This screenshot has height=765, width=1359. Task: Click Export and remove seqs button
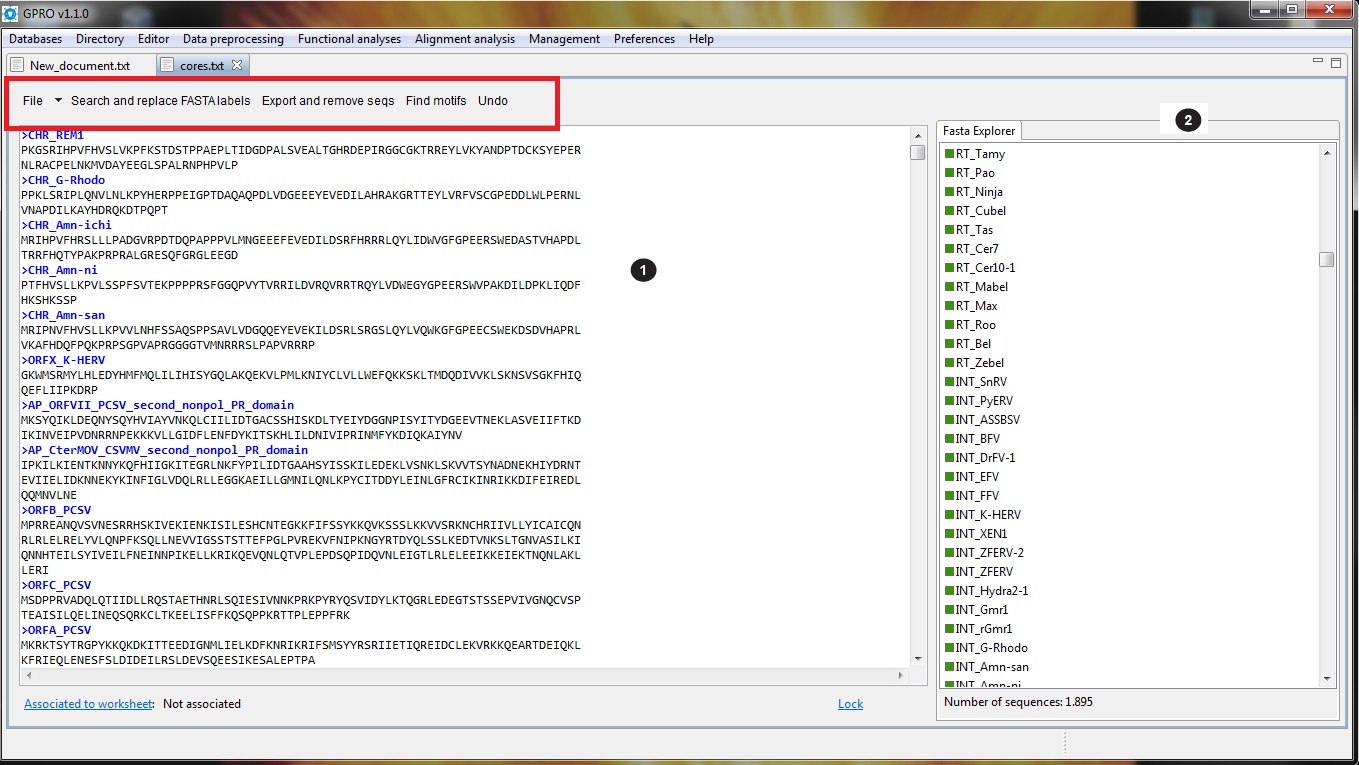click(x=328, y=101)
